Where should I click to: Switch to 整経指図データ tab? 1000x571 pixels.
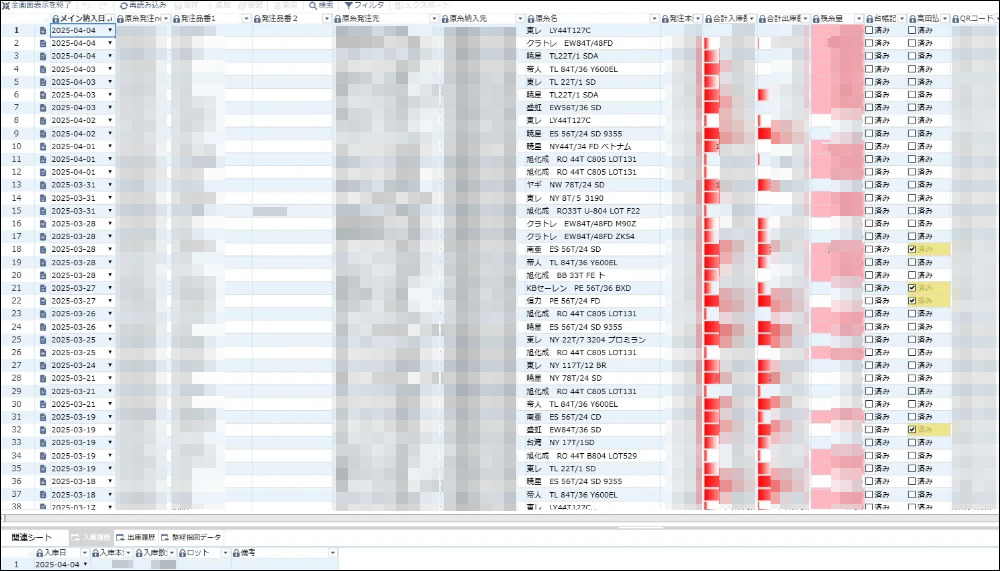[191, 538]
